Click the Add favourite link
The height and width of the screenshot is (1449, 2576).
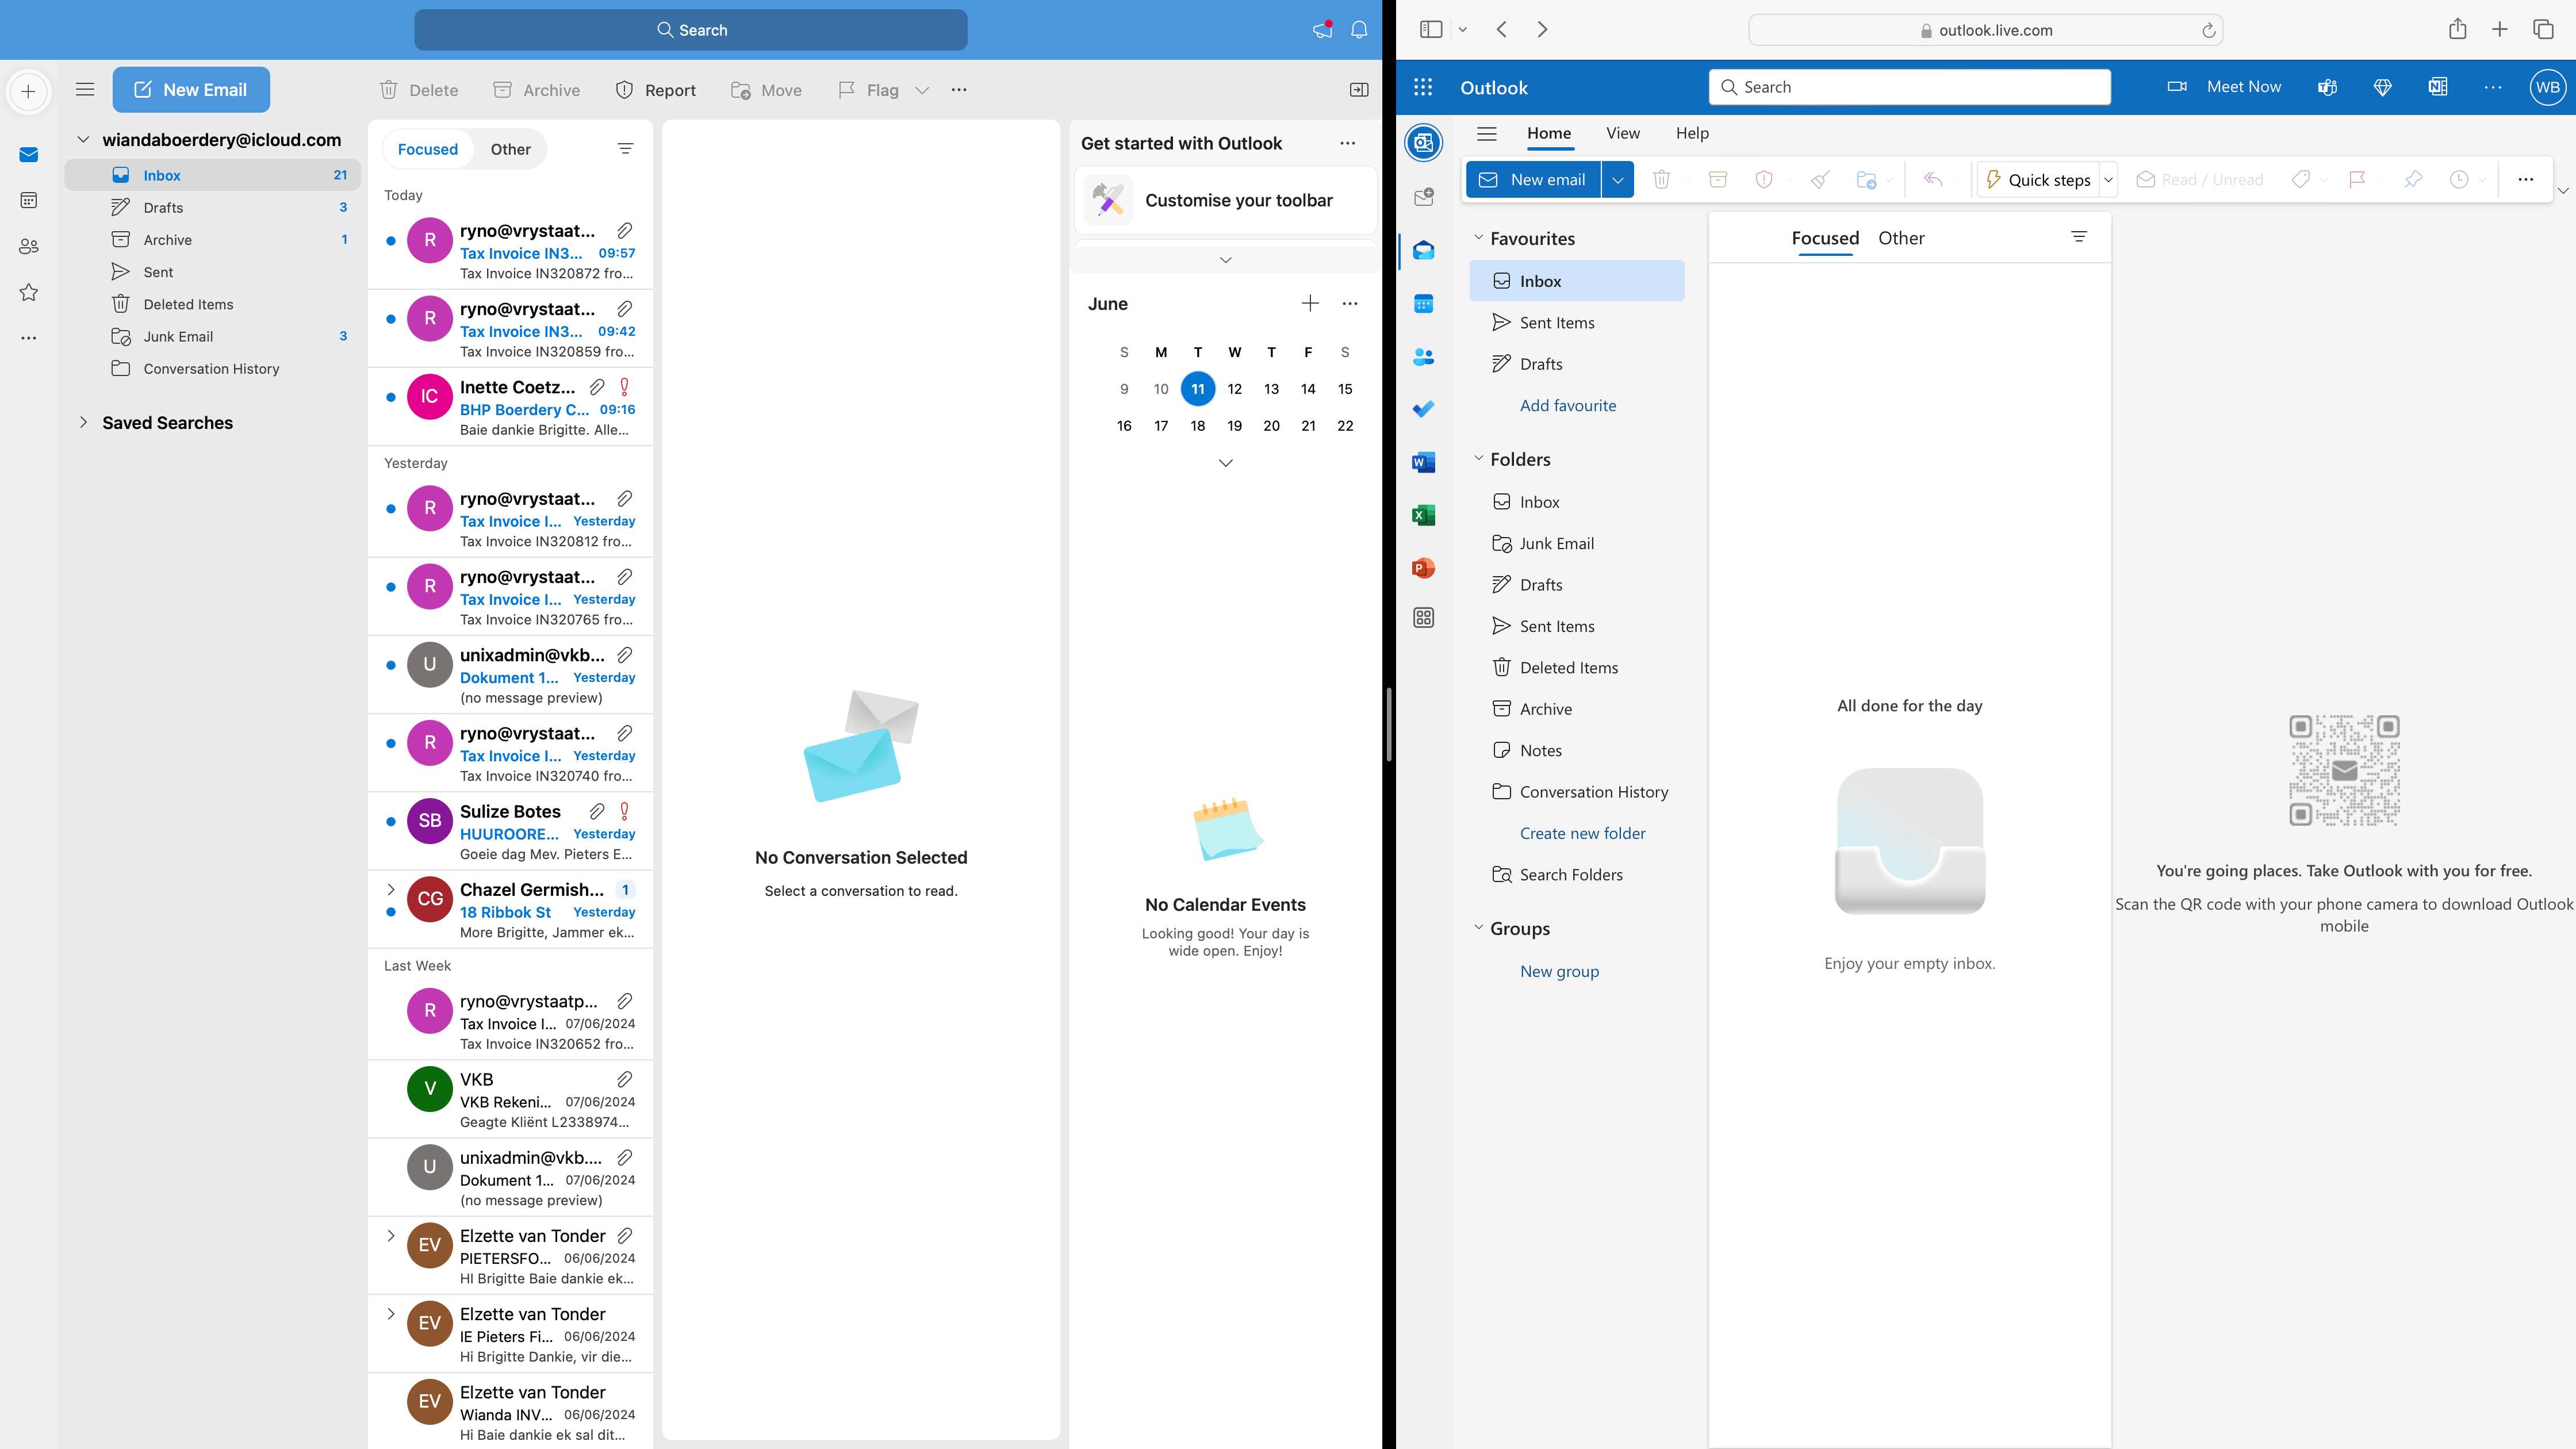coord(1567,405)
